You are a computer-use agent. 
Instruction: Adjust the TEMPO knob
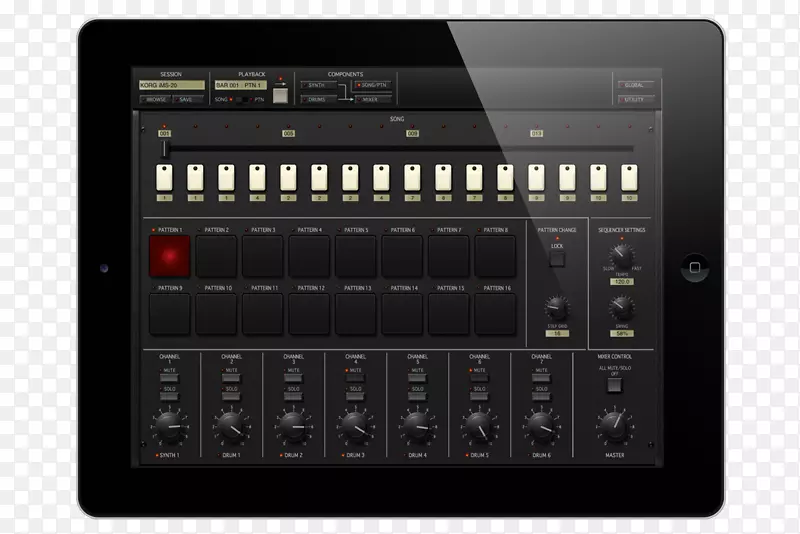pyautogui.click(x=622, y=256)
